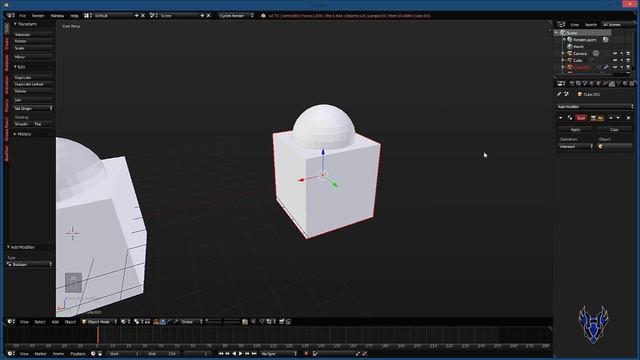Click the 3D view editor type icon

pyautogui.click(x=10, y=322)
